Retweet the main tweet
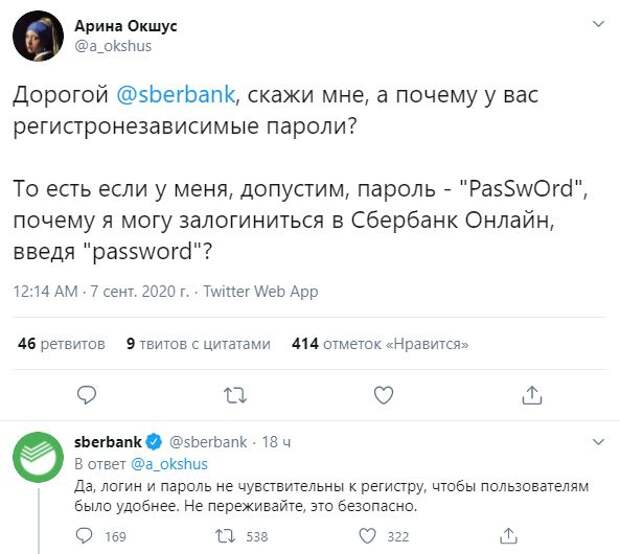This screenshot has width=620, height=554. pos(236,396)
